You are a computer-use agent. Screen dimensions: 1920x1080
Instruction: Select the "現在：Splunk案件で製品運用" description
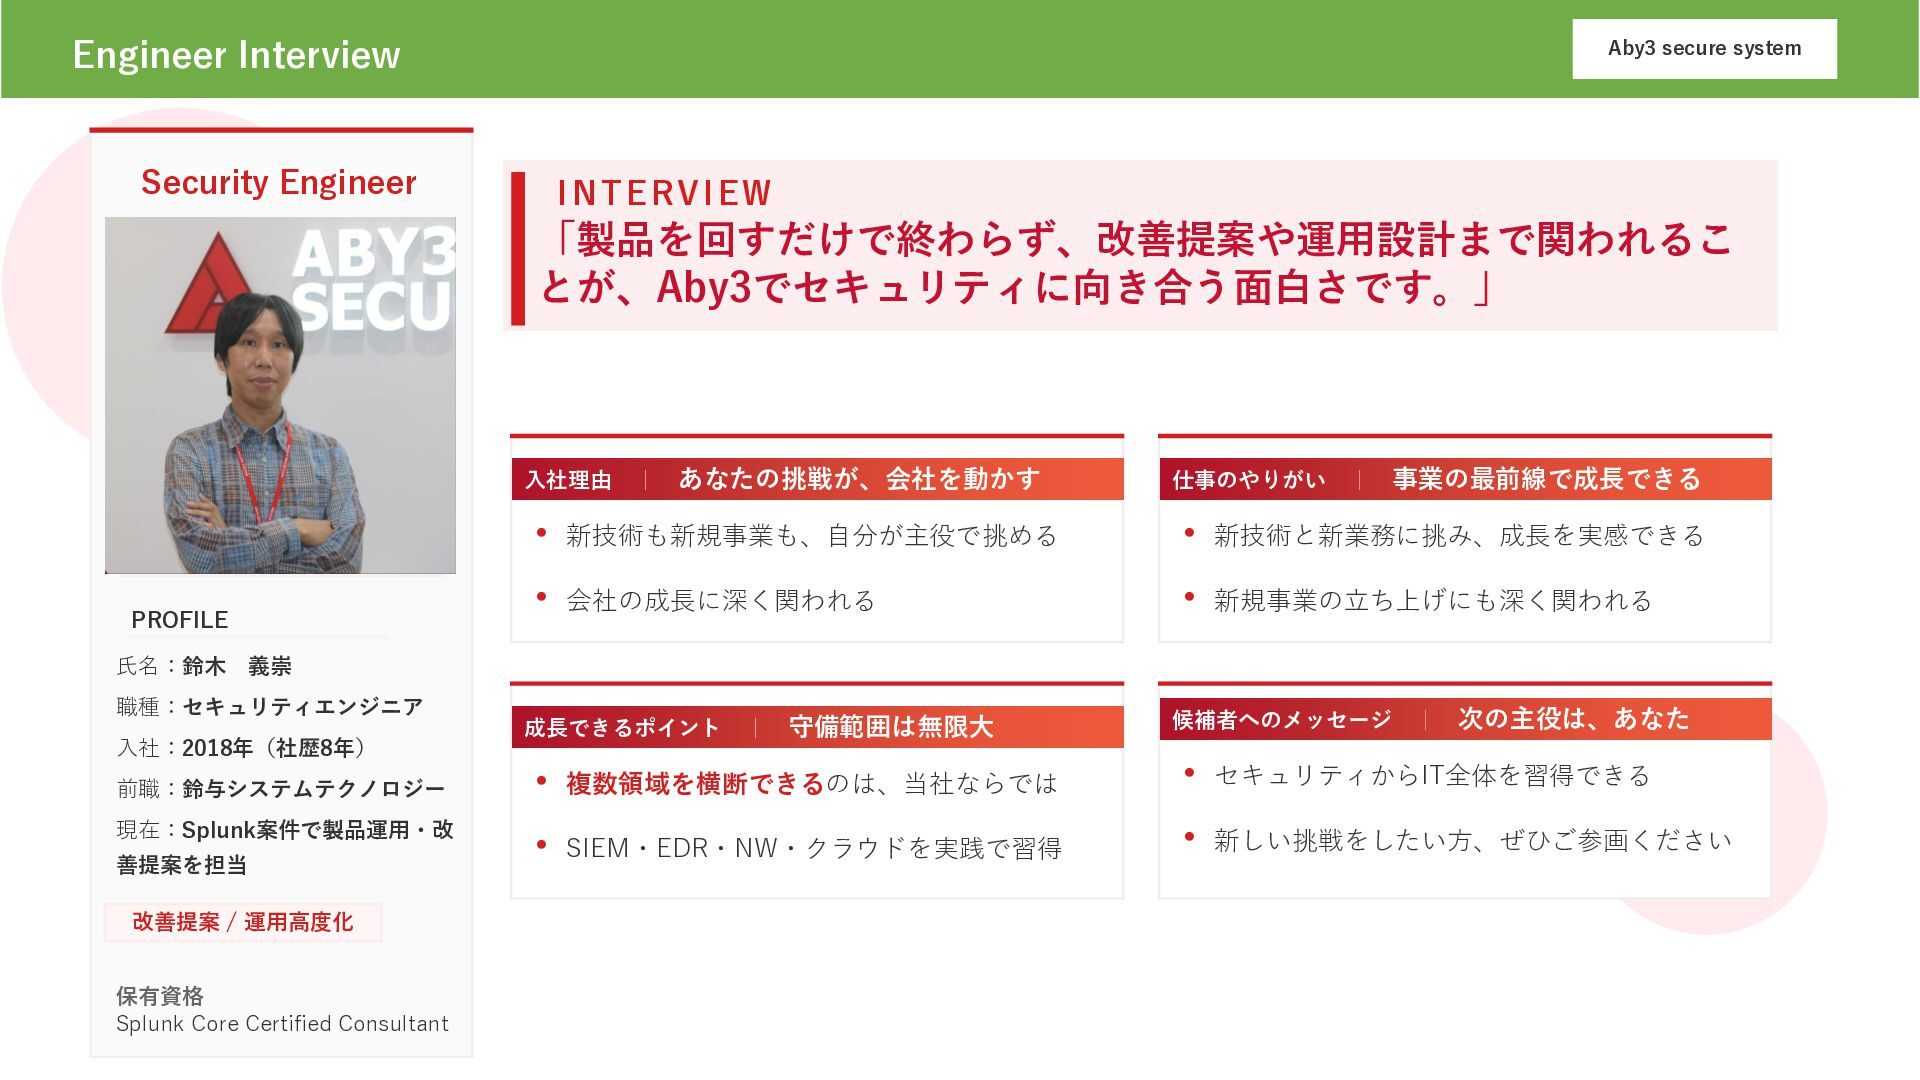pyautogui.click(x=285, y=847)
